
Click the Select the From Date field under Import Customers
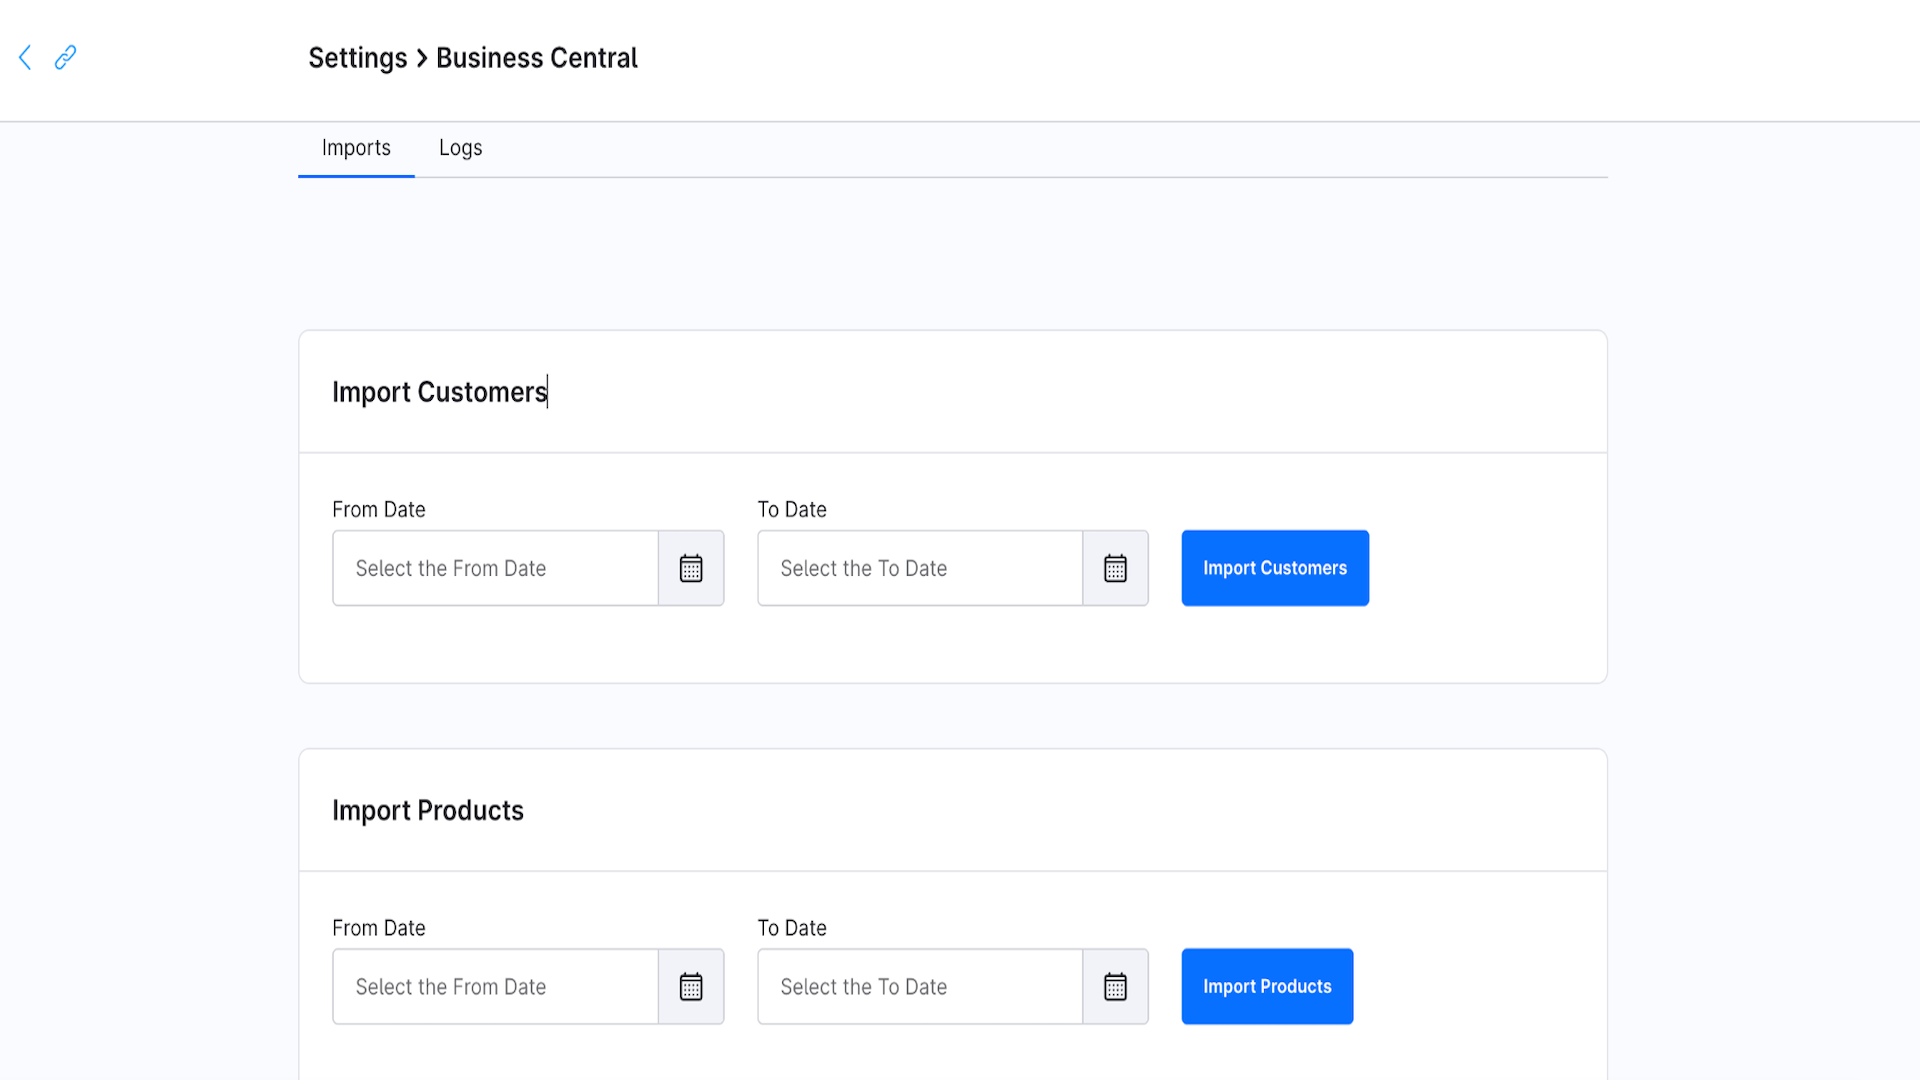pos(494,568)
